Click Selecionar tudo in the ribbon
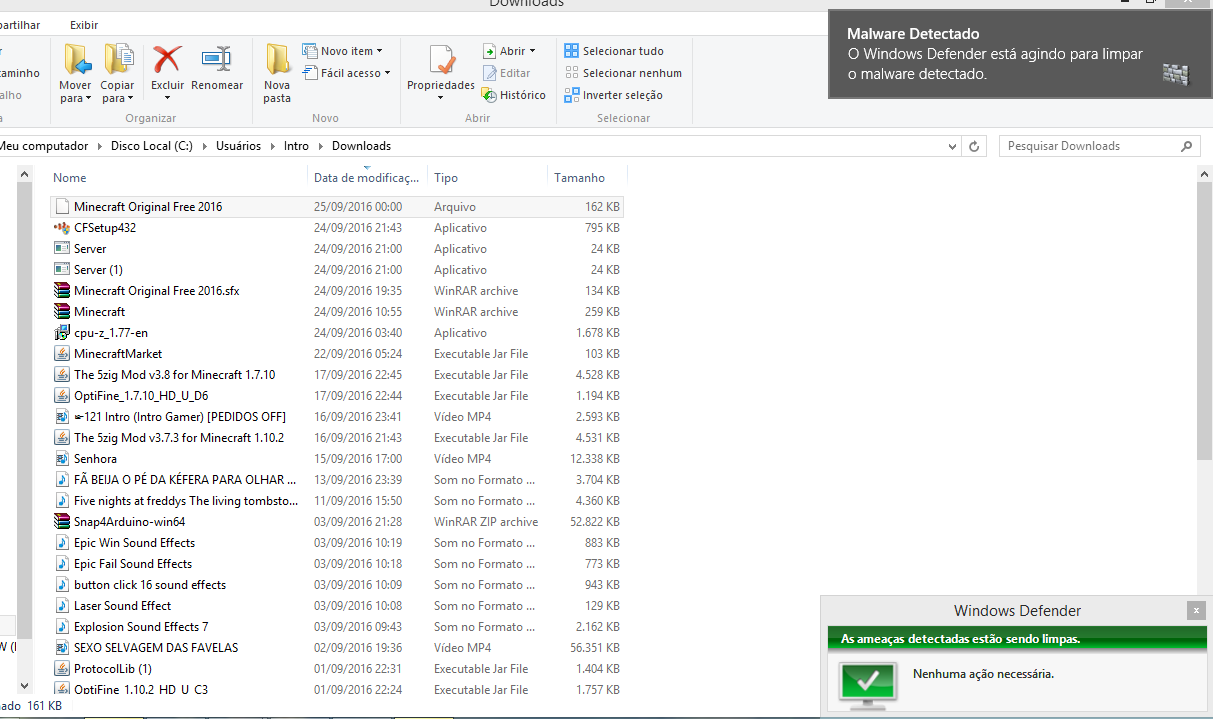The width and height of the screenshot is (1213, 719). click(613, 51)
